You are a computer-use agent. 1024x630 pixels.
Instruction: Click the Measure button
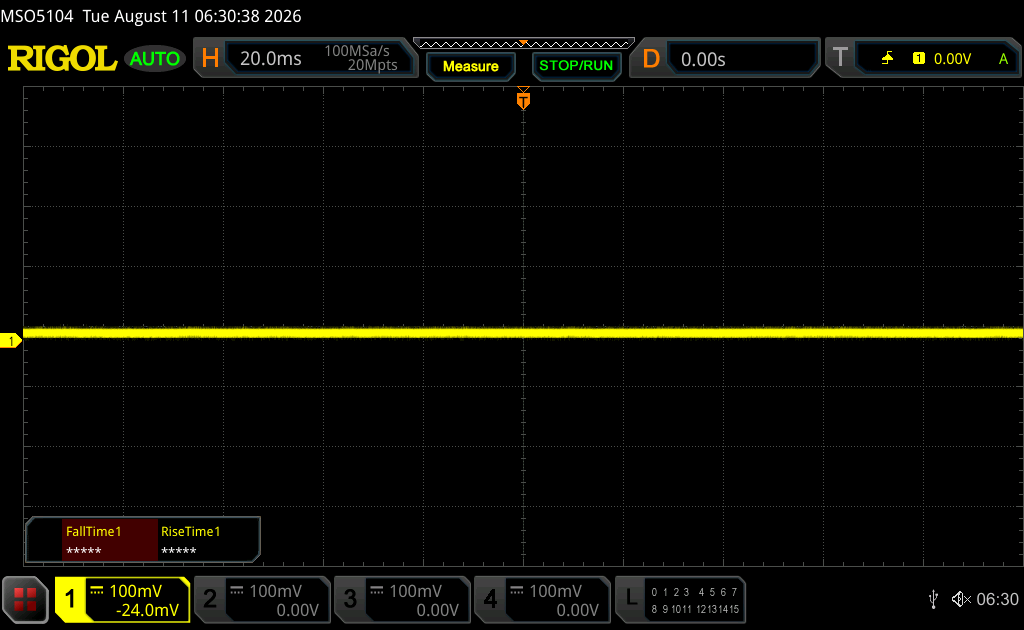[471, 66]
